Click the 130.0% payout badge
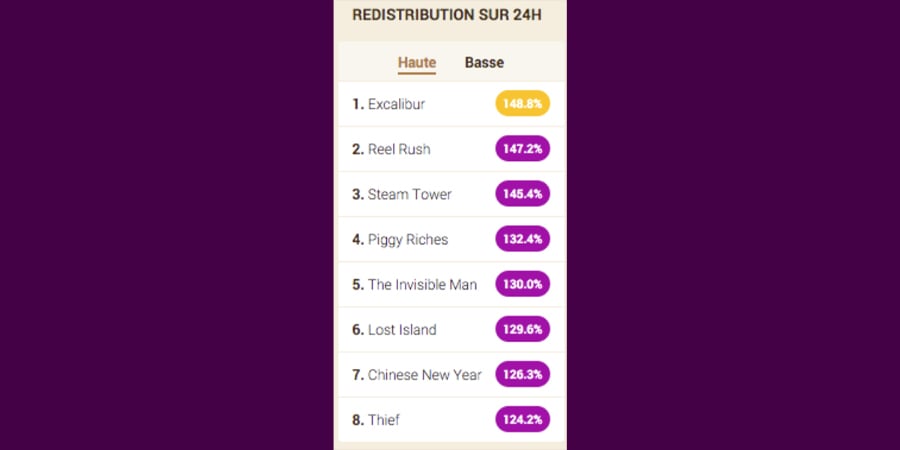This screenshot has height=450, width=900. [522, 284]
